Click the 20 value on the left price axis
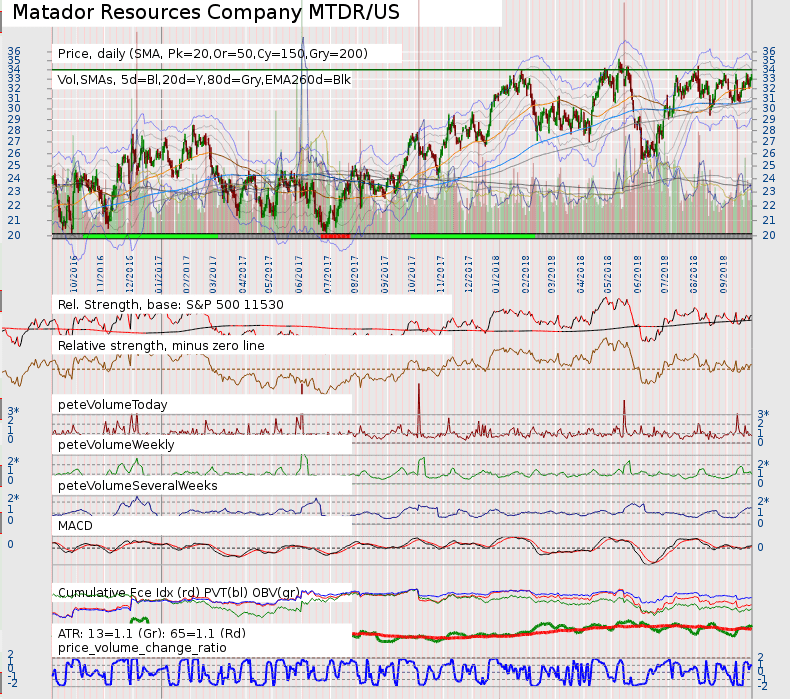This screenshot has width=790, height=699. pos(14,235)
